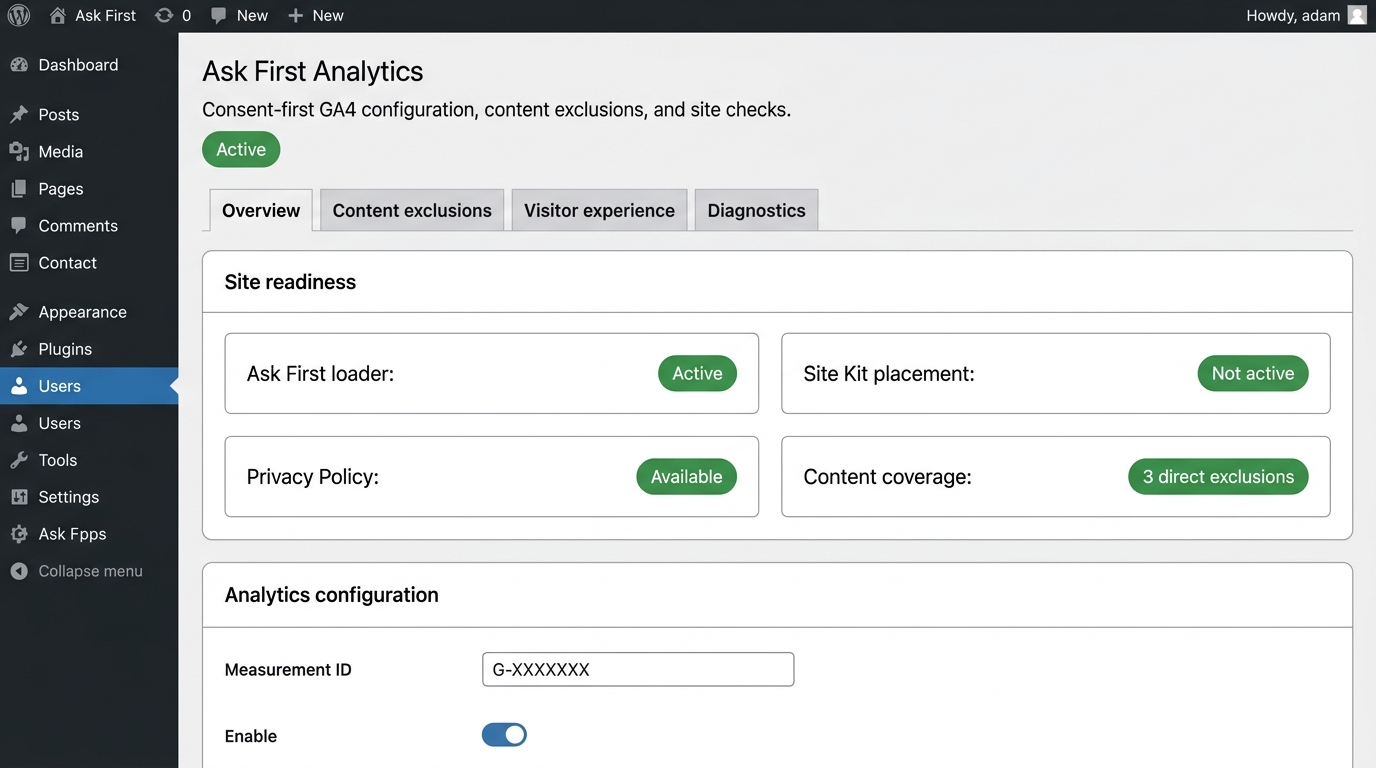The width and height of the screenshot is (1376, 768).
Task: Click the Media icon in sidebar
Action: point(19,152)
